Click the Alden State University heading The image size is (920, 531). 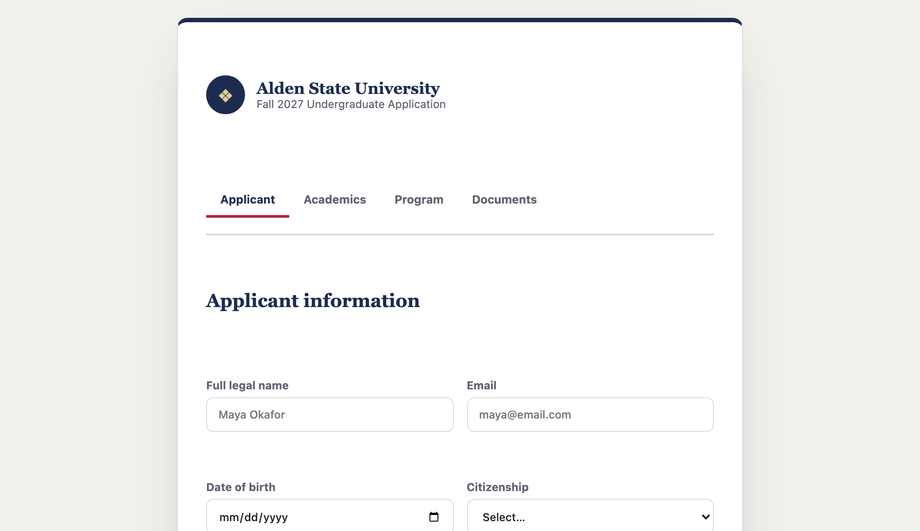pyautogui.click(x=348, y=88)
